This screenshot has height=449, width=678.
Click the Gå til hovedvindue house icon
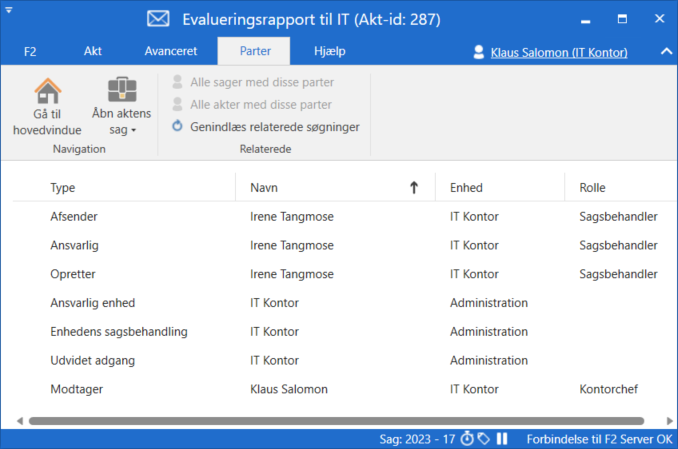[47, 91]
